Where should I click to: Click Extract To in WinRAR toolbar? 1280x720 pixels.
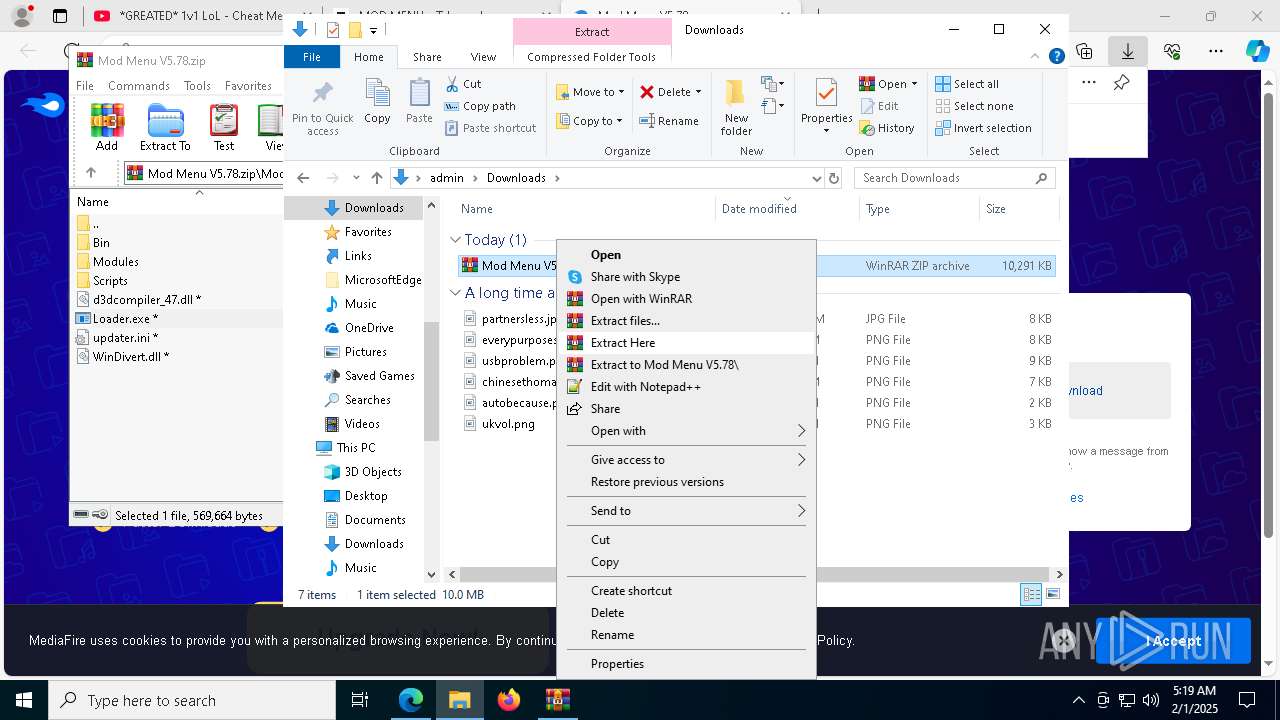tap(165, 128)
